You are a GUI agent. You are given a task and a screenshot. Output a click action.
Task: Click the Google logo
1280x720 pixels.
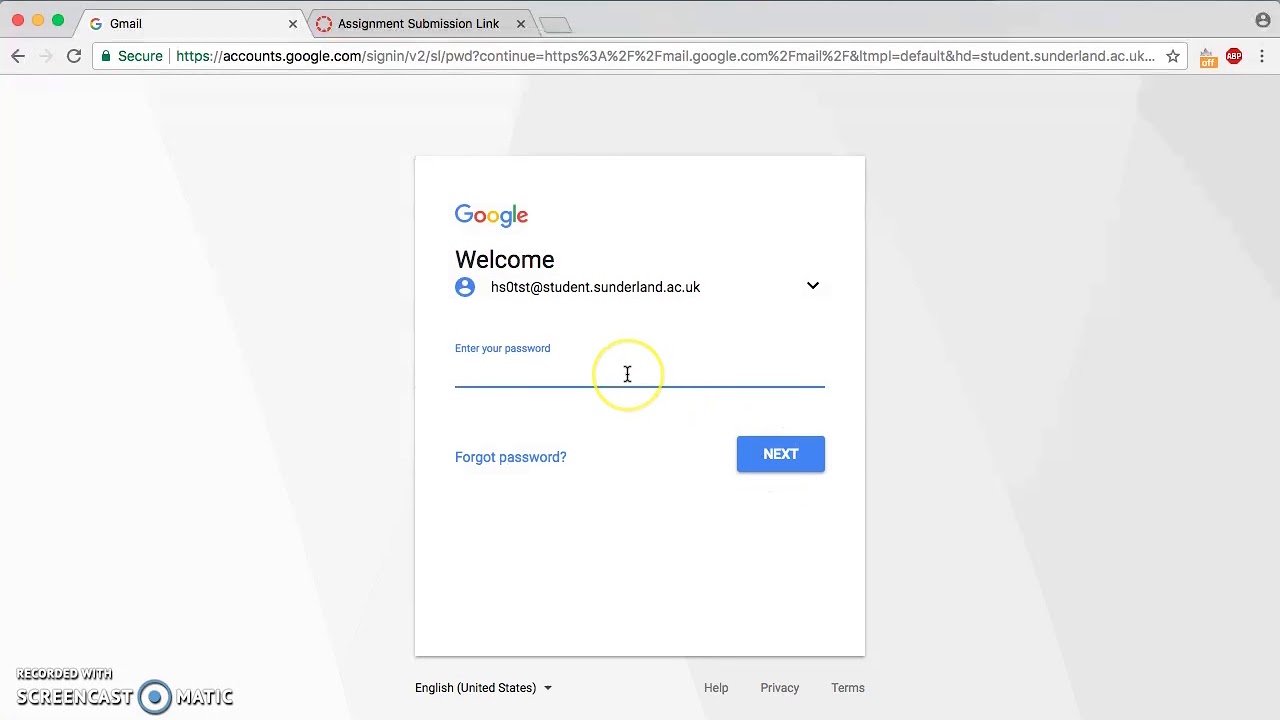coord(491,215)
